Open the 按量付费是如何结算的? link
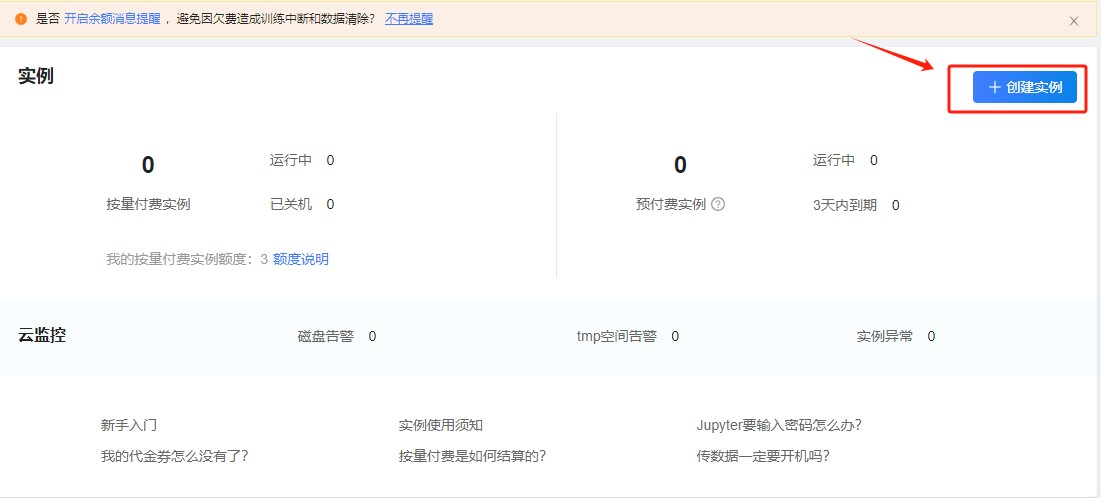Image resolution: width=1101 pixels, height=498 pixels. point(473,456)
